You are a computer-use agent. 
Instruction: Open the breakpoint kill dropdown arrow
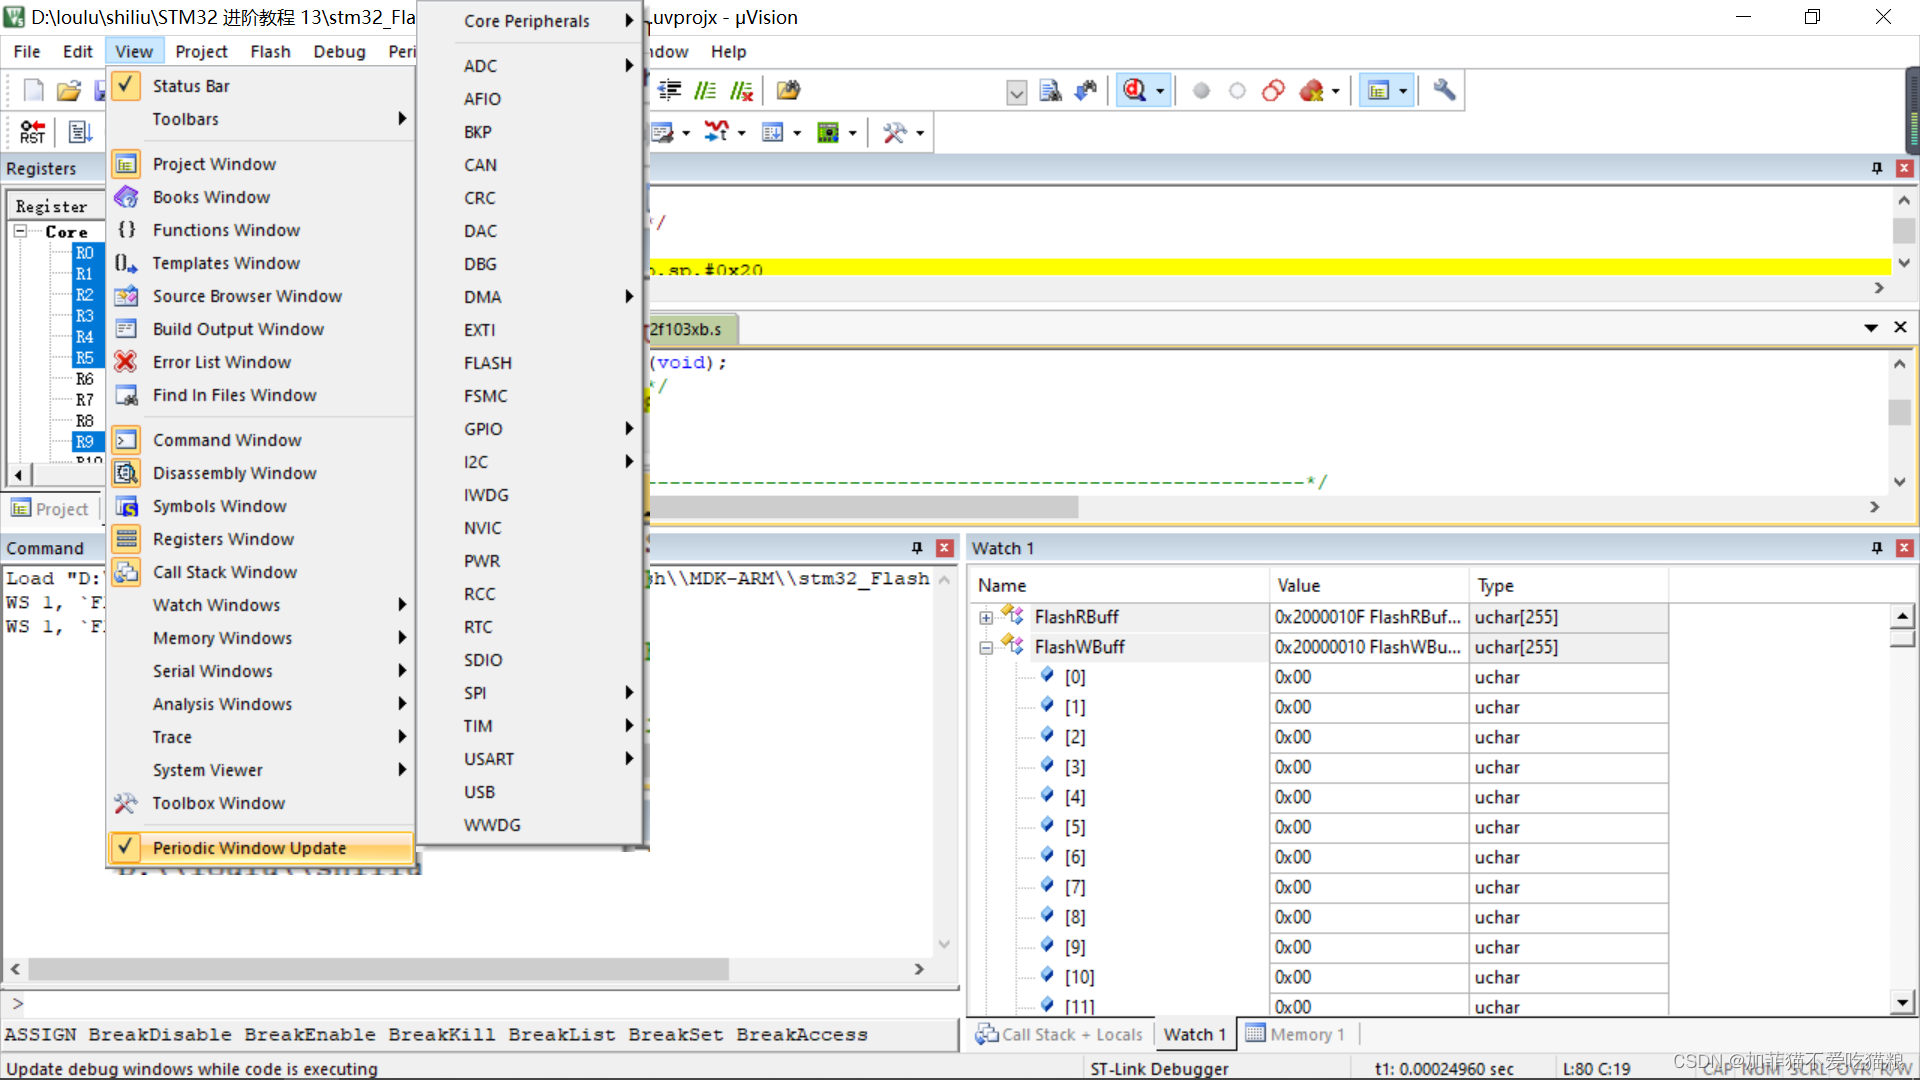(x=1335, y=91)
